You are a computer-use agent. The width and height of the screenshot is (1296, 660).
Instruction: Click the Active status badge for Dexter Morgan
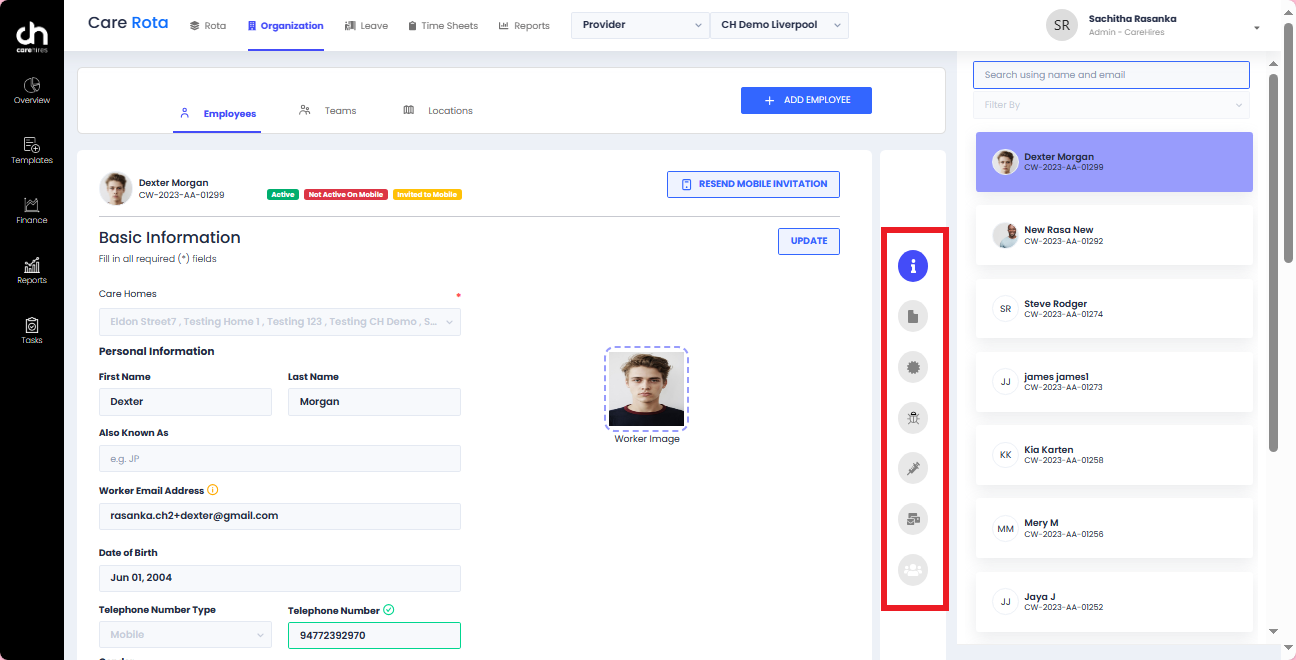click(283, 195)
